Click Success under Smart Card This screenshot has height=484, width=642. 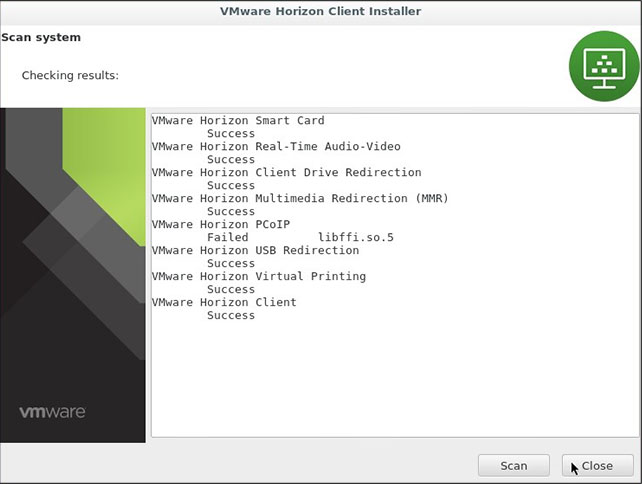231,133
